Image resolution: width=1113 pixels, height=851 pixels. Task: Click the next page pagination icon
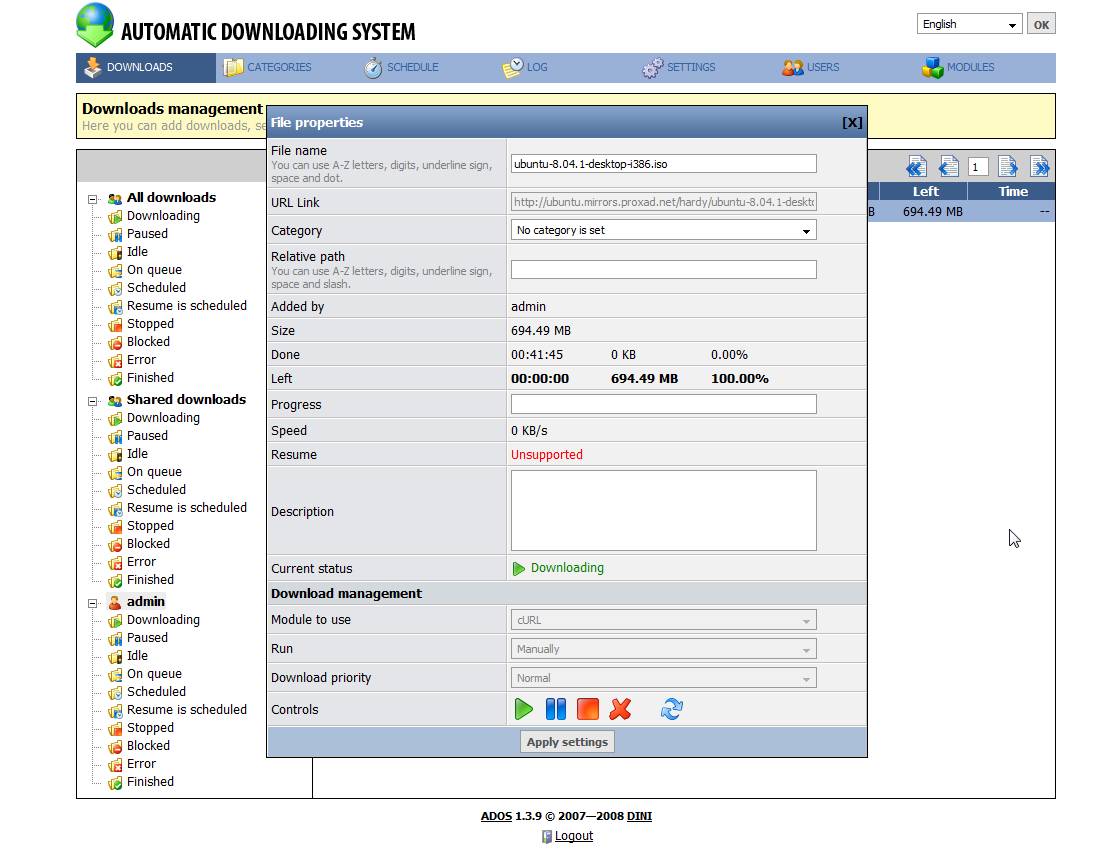click(1008, 167)
